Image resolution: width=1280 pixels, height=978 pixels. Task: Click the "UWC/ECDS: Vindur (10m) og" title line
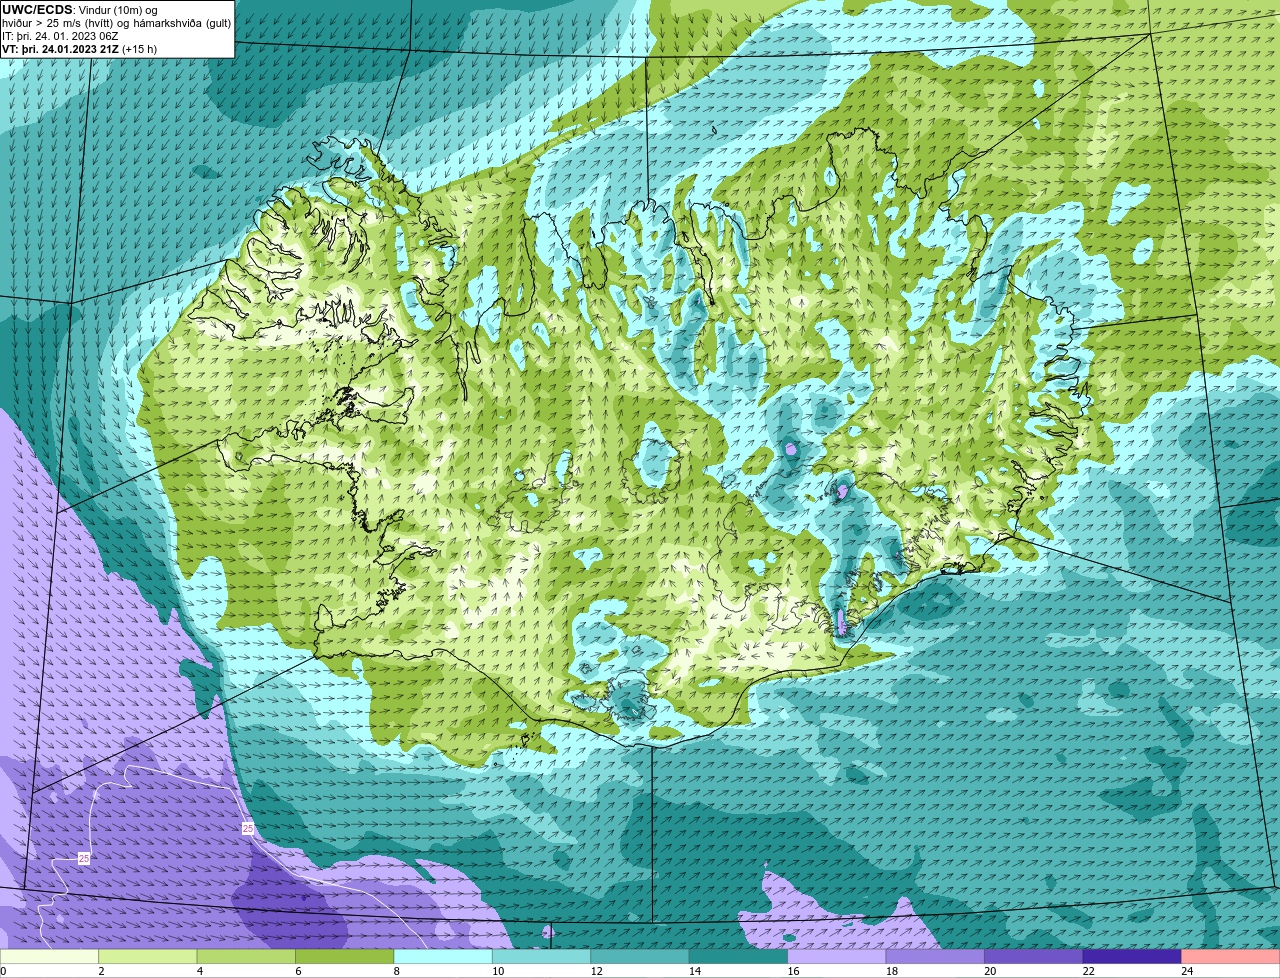(x=79, y=9)
